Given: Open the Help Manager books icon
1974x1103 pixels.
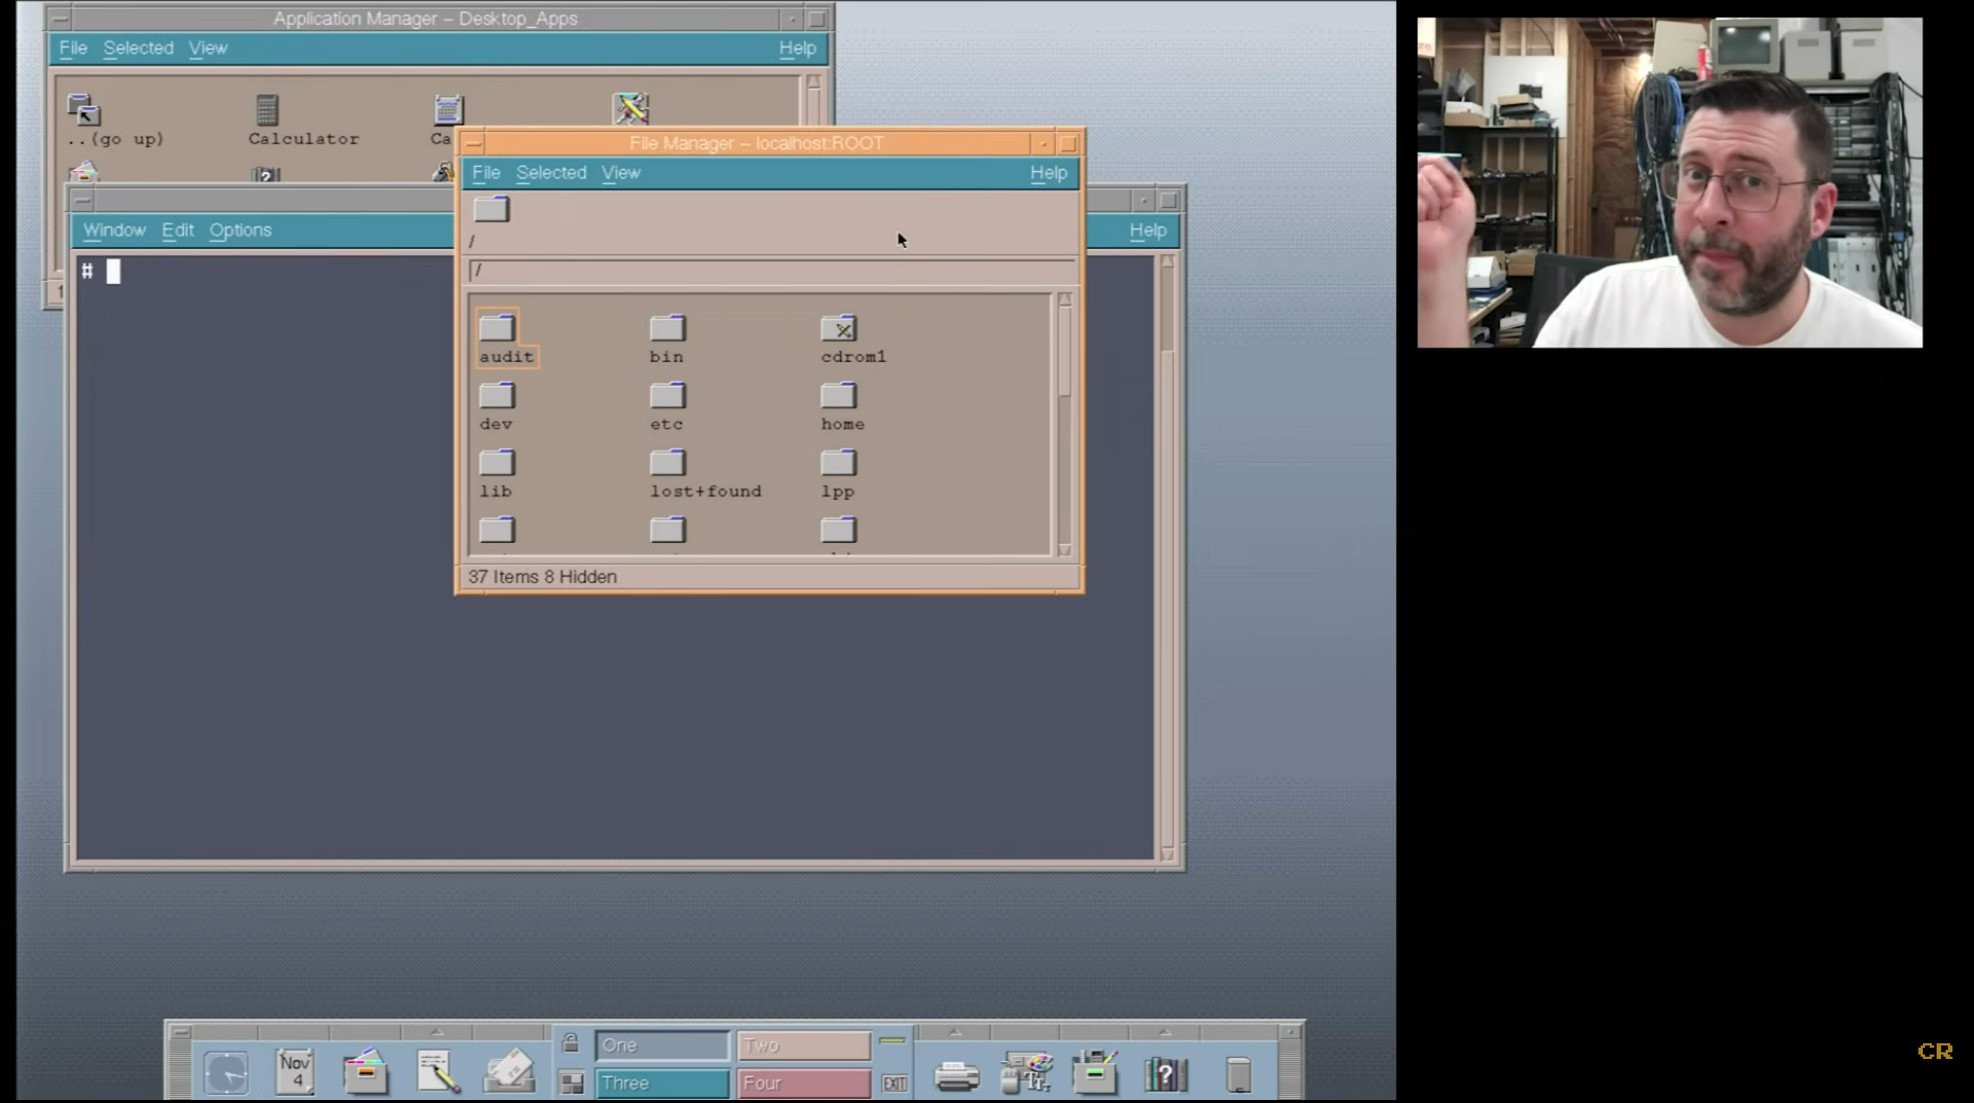Looking at the screenshot, I should (x=1165, y=1074).
